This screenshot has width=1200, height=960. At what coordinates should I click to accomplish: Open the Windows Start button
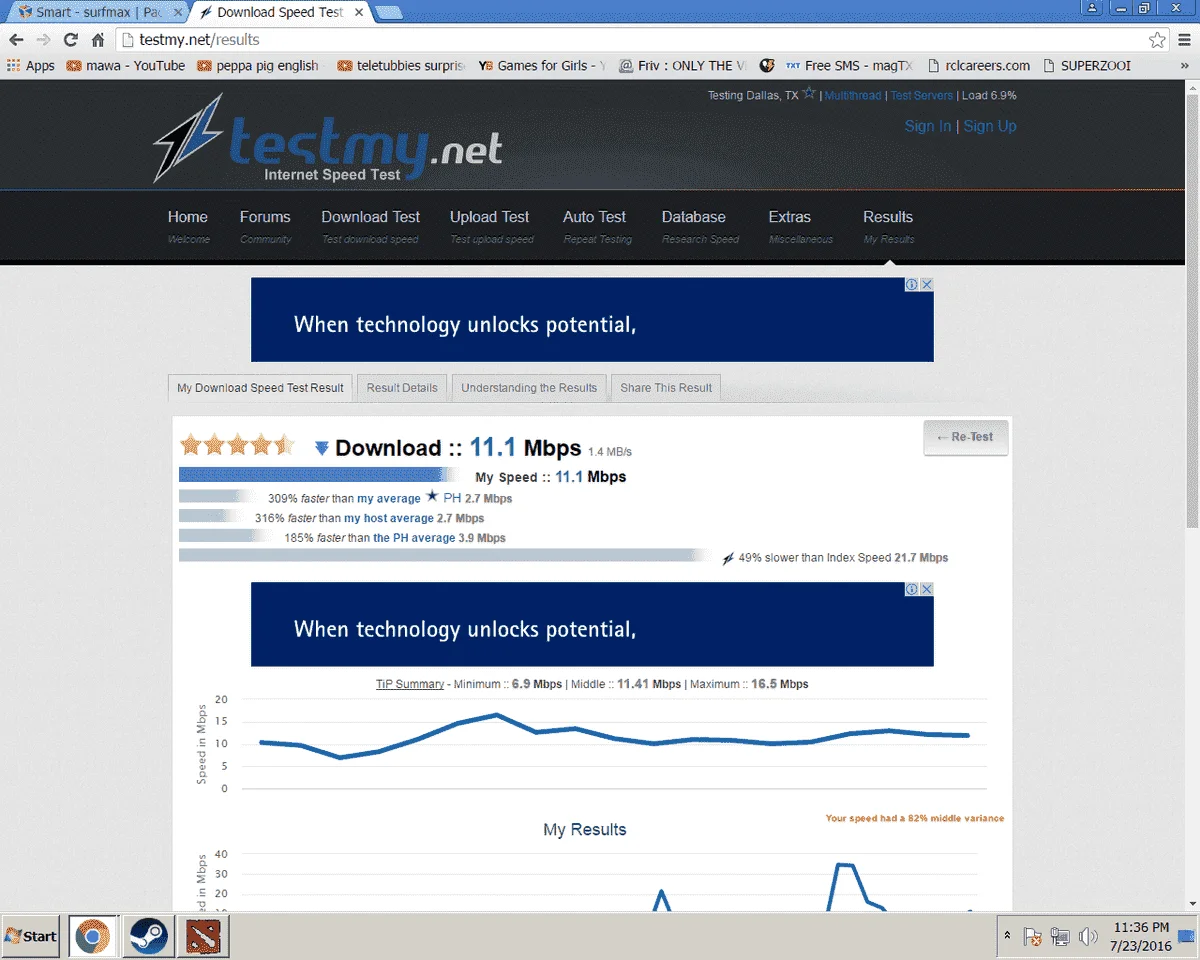point(30,936)
